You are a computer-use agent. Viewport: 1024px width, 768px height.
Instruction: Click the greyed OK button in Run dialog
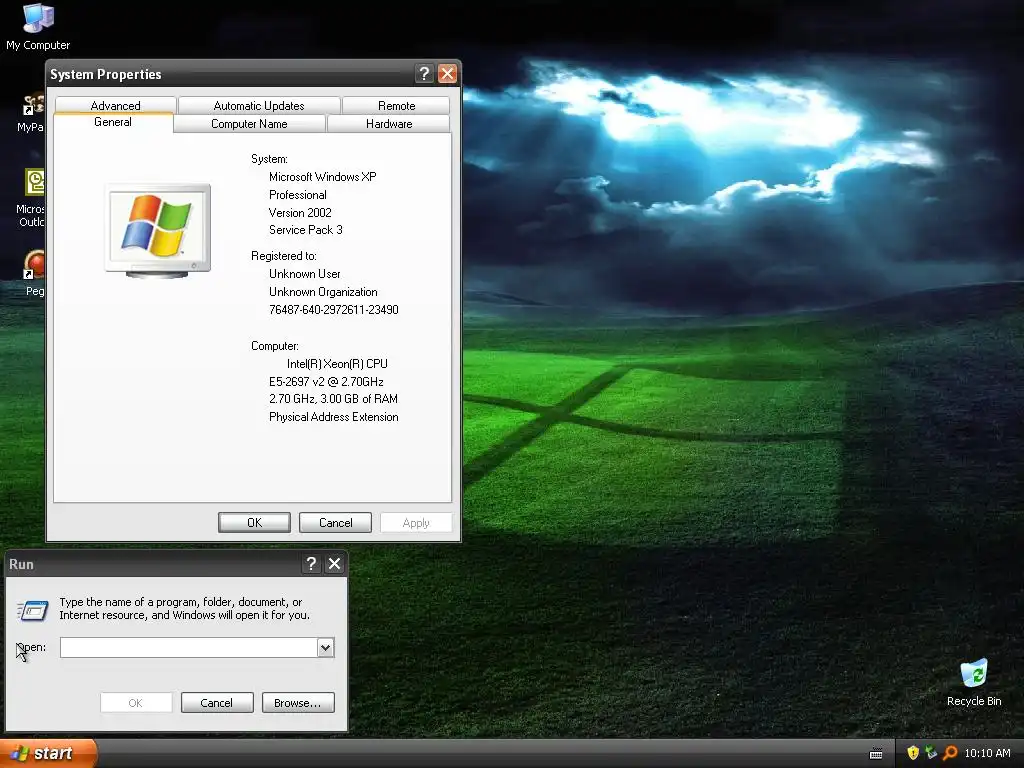pyautogui.click(x=136, y=703)
